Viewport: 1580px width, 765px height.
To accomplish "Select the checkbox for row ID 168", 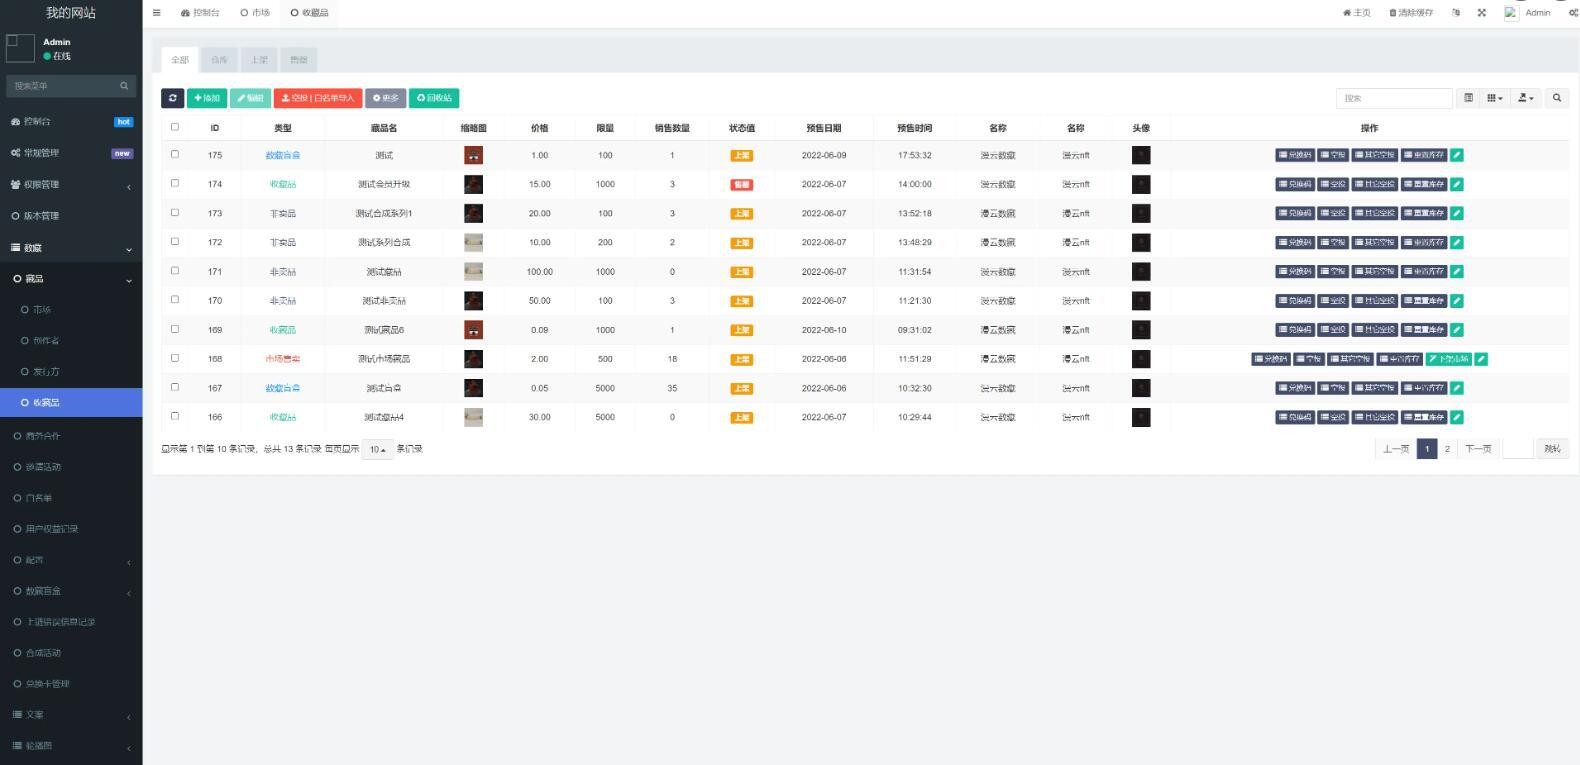I will 175,358.
